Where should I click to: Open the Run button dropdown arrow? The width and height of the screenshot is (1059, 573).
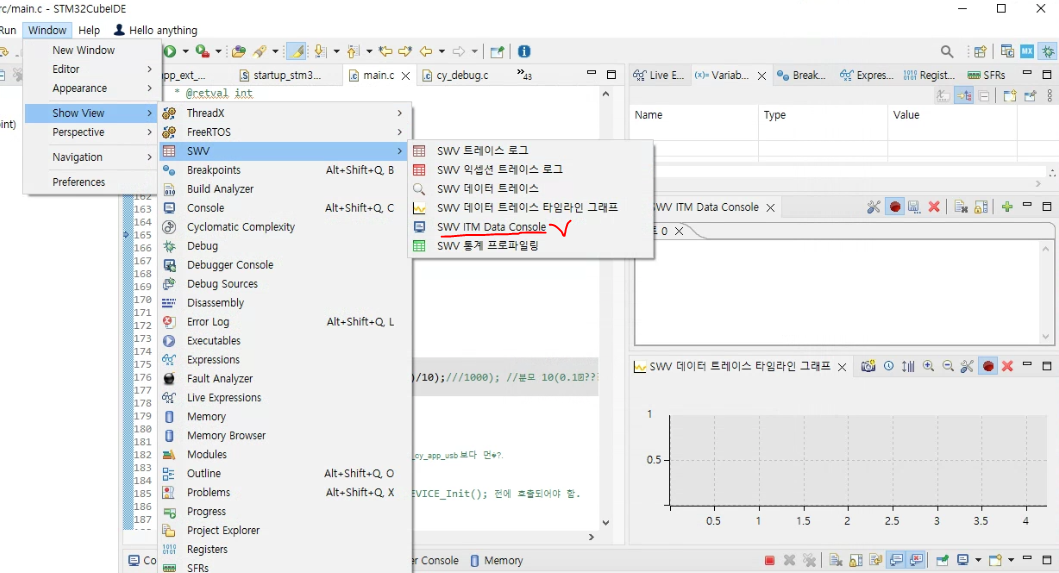click(x=185, y=51)
